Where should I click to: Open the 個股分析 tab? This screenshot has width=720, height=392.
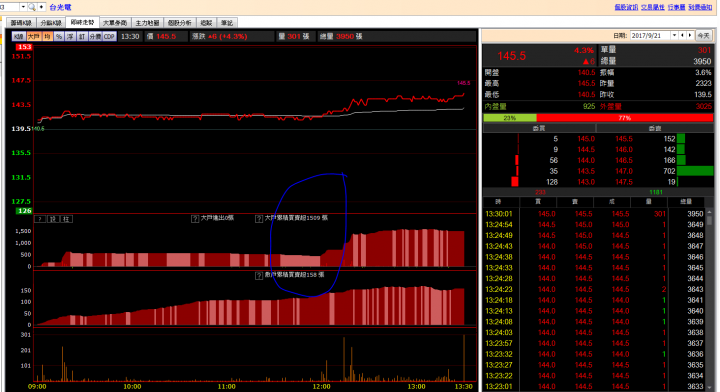tap(180, 22)
